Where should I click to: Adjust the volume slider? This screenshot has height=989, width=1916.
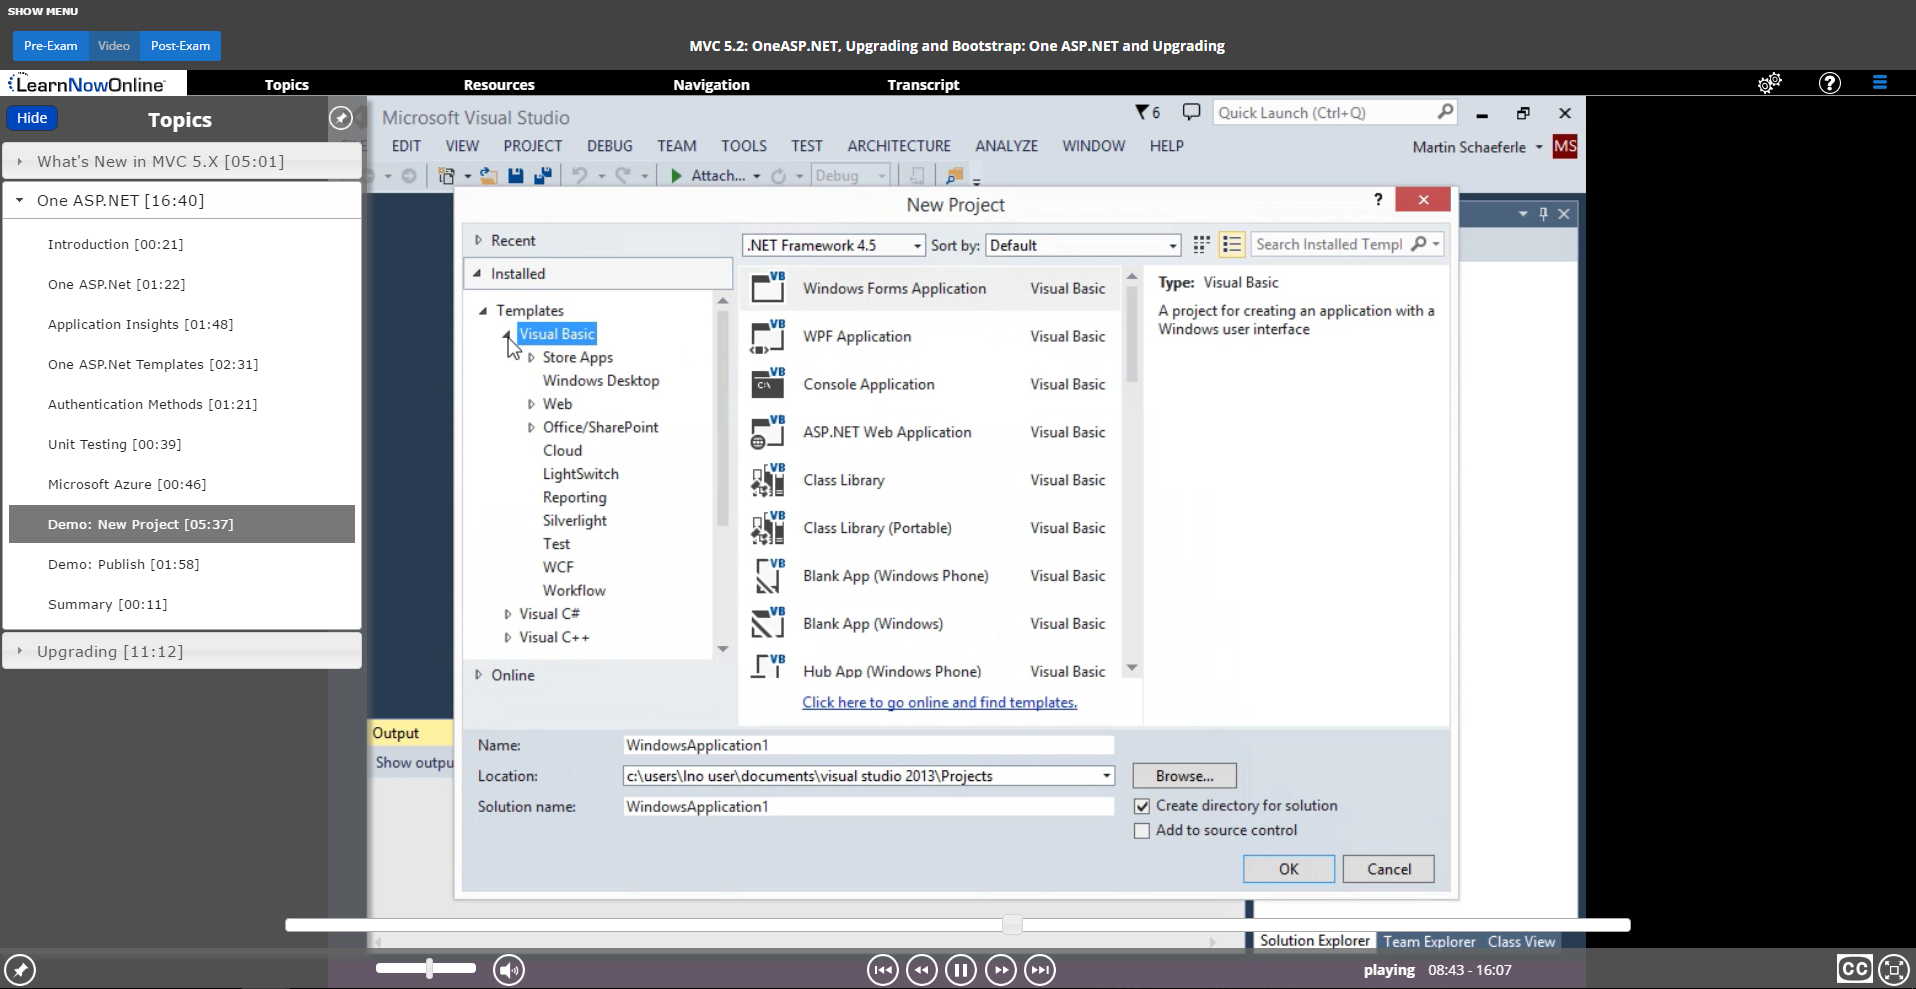(430, 968)
